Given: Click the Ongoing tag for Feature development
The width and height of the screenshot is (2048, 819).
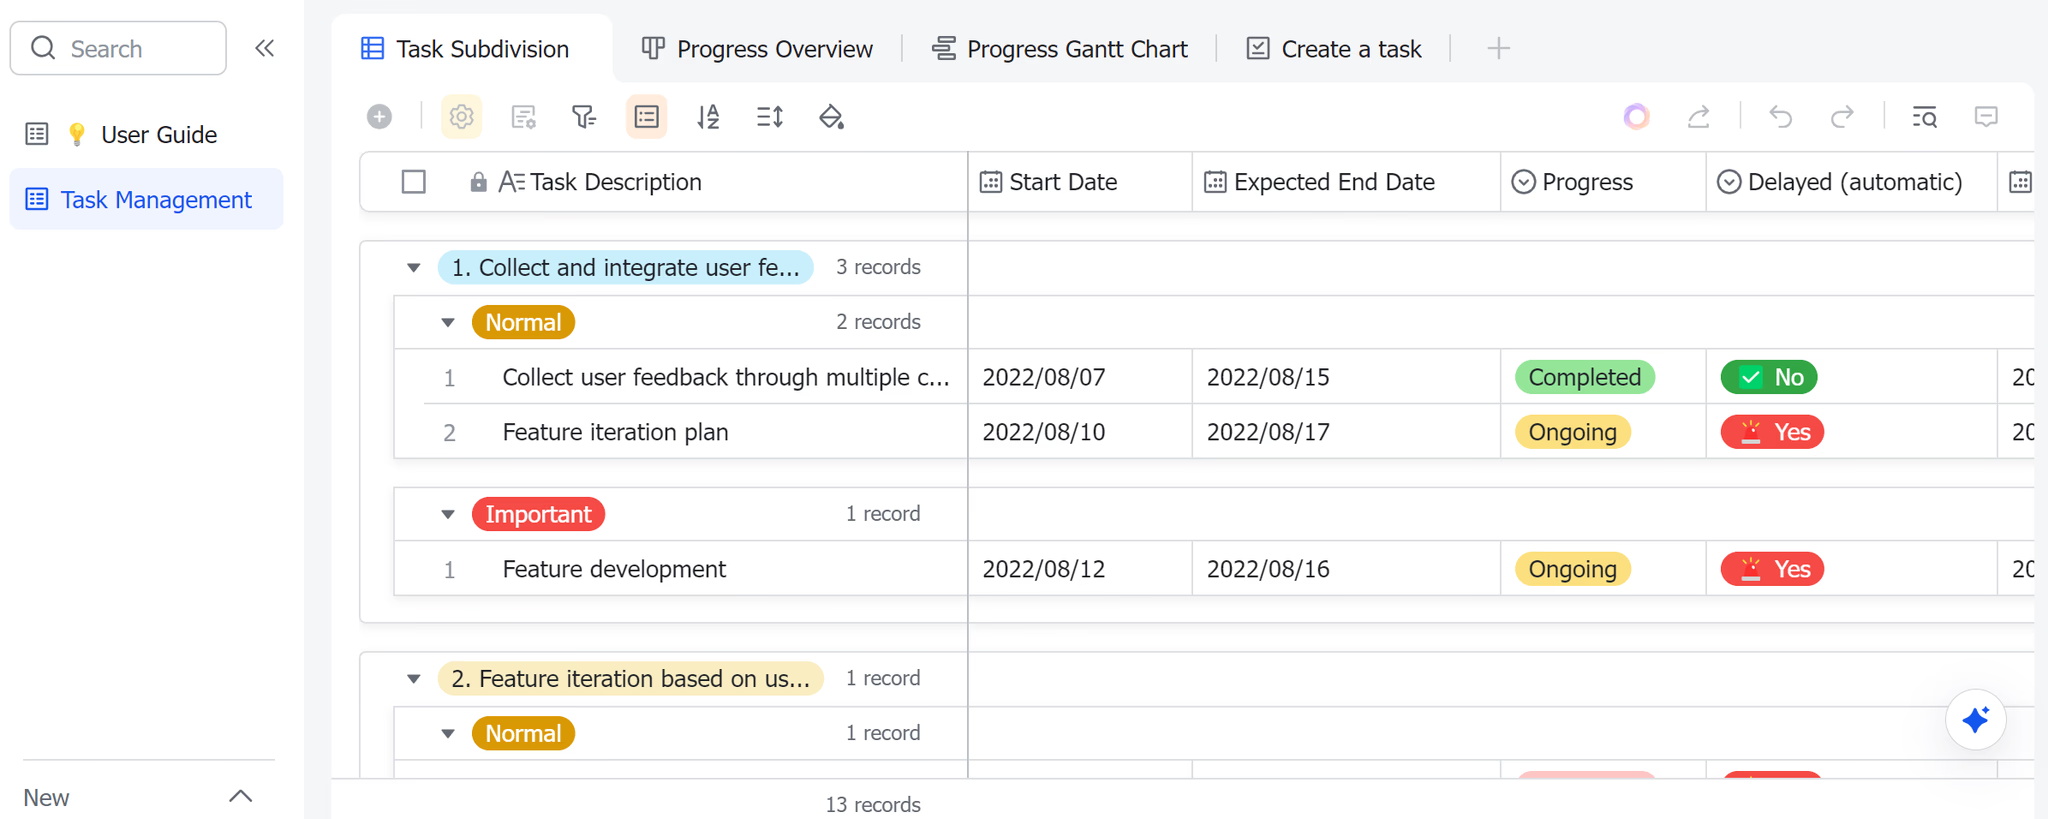Looking at the screenshot, I should [x=1573, y=569].
